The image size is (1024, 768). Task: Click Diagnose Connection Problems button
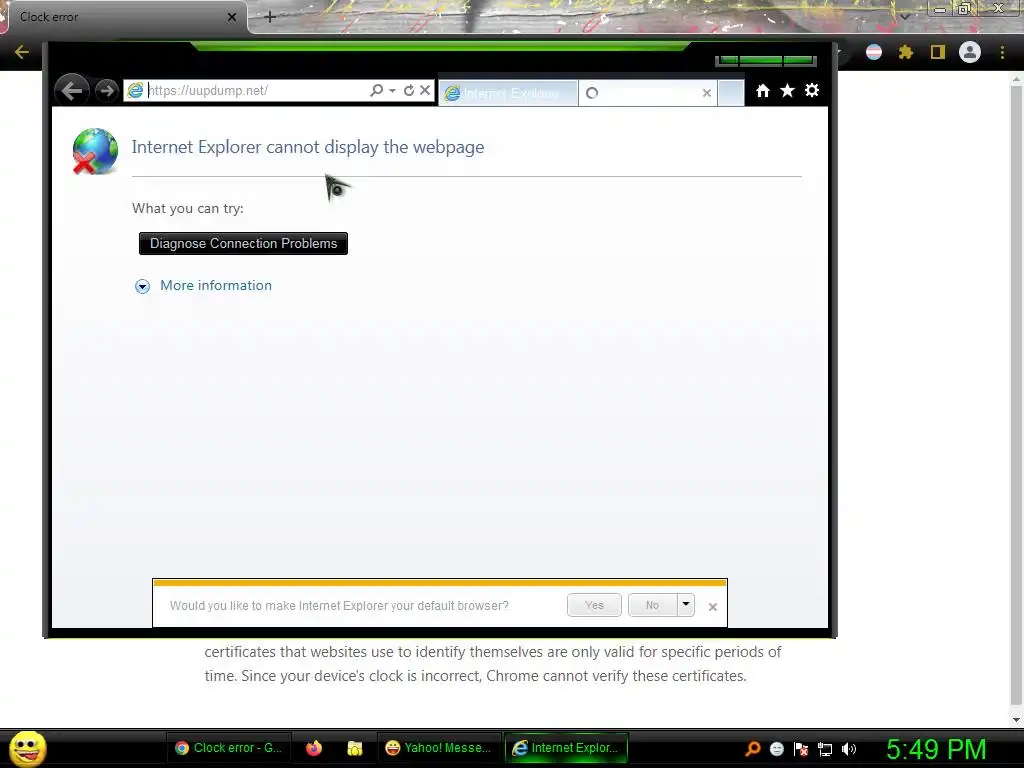(244, 244)
